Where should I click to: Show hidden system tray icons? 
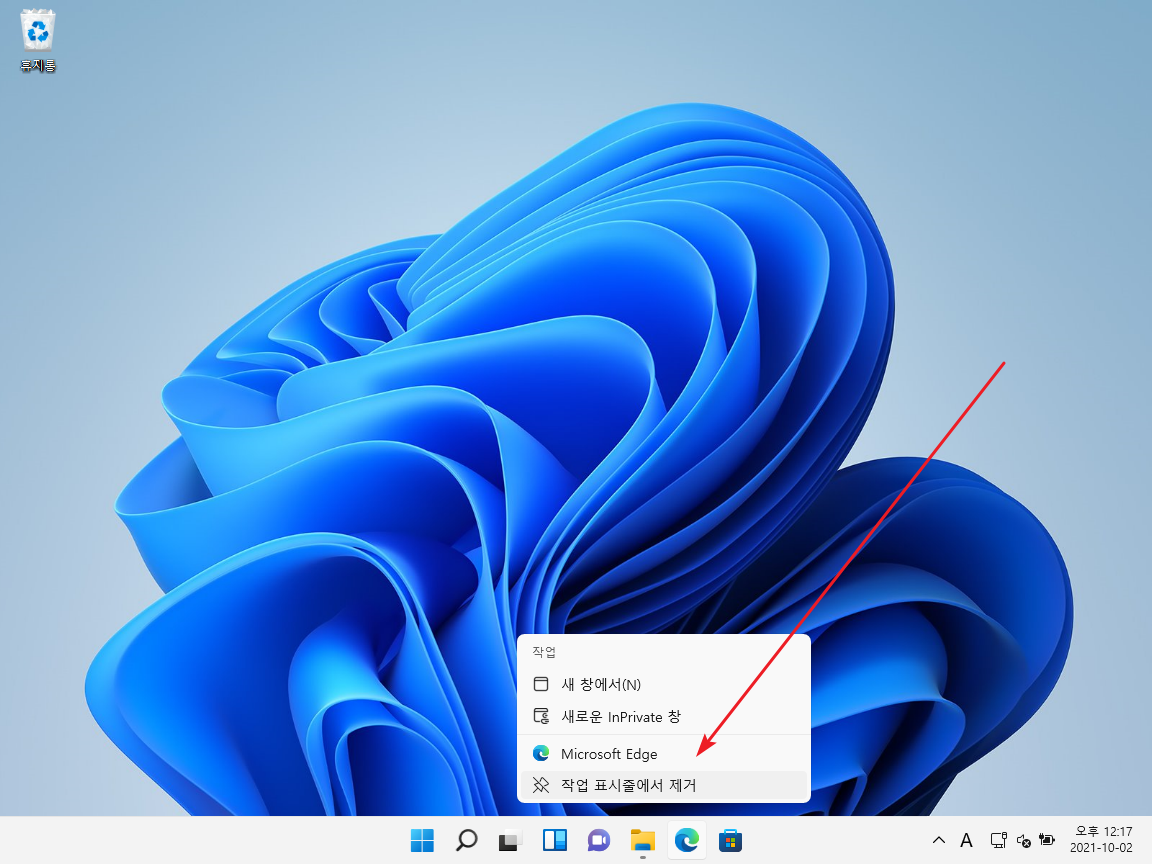tap(939, 840)
